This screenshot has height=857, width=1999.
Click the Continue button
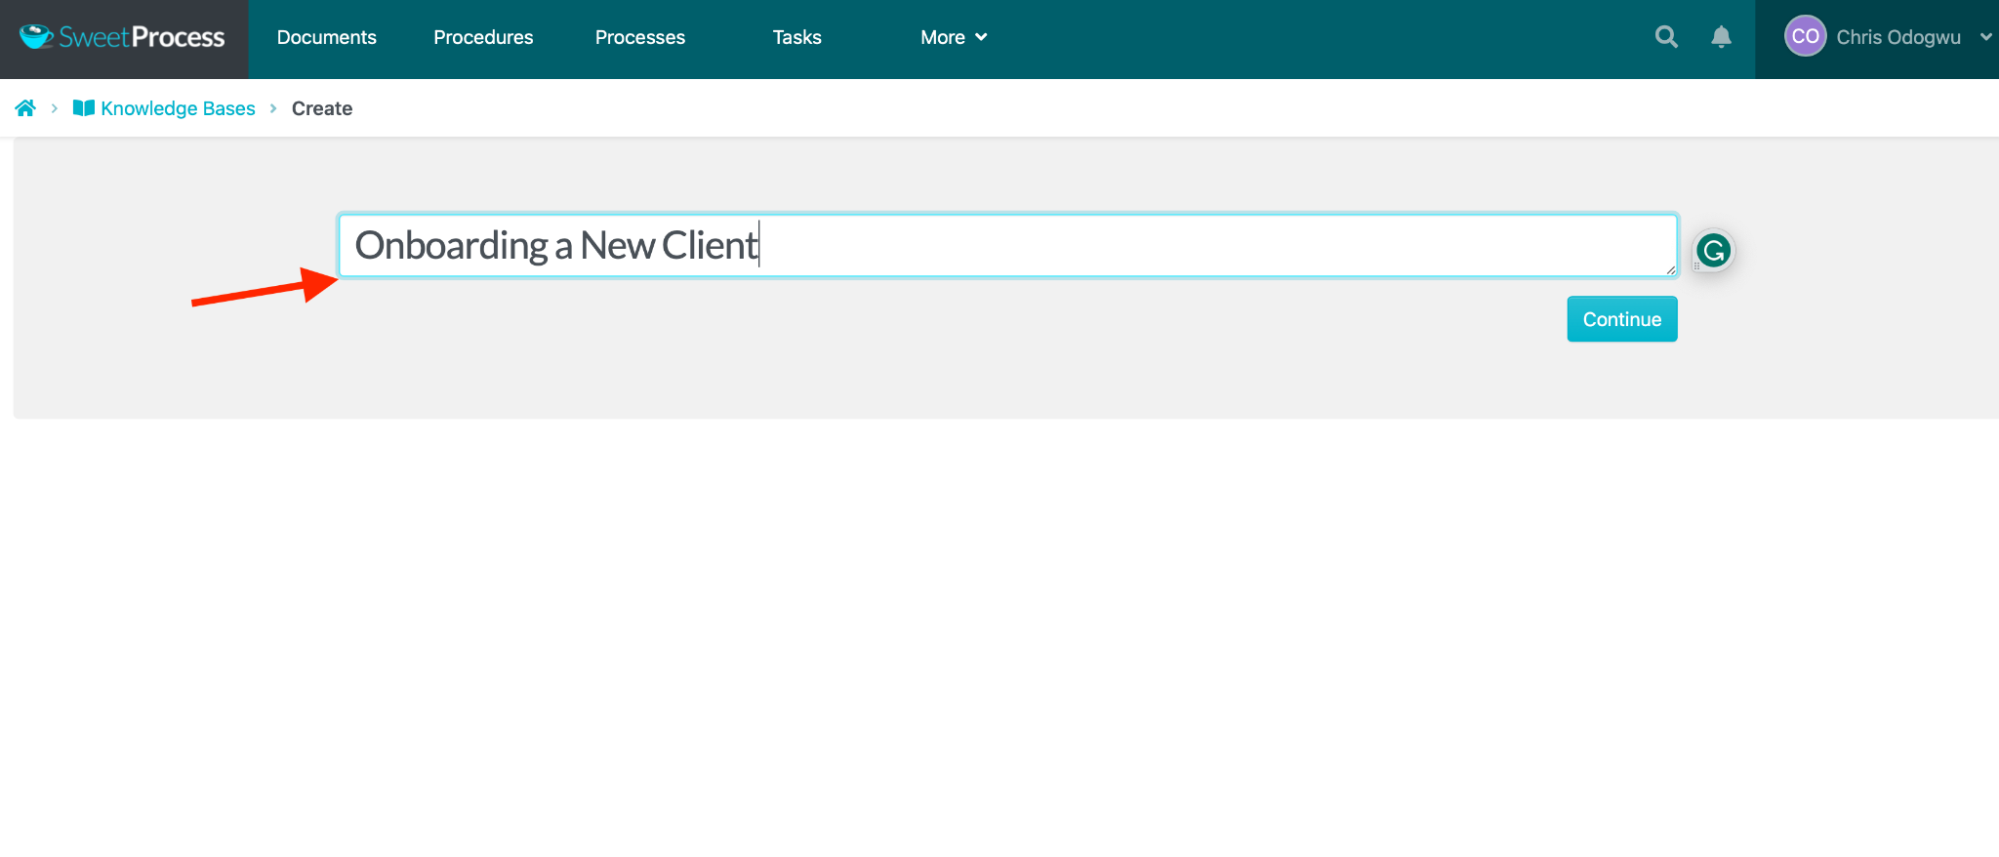click(1622, 319)
